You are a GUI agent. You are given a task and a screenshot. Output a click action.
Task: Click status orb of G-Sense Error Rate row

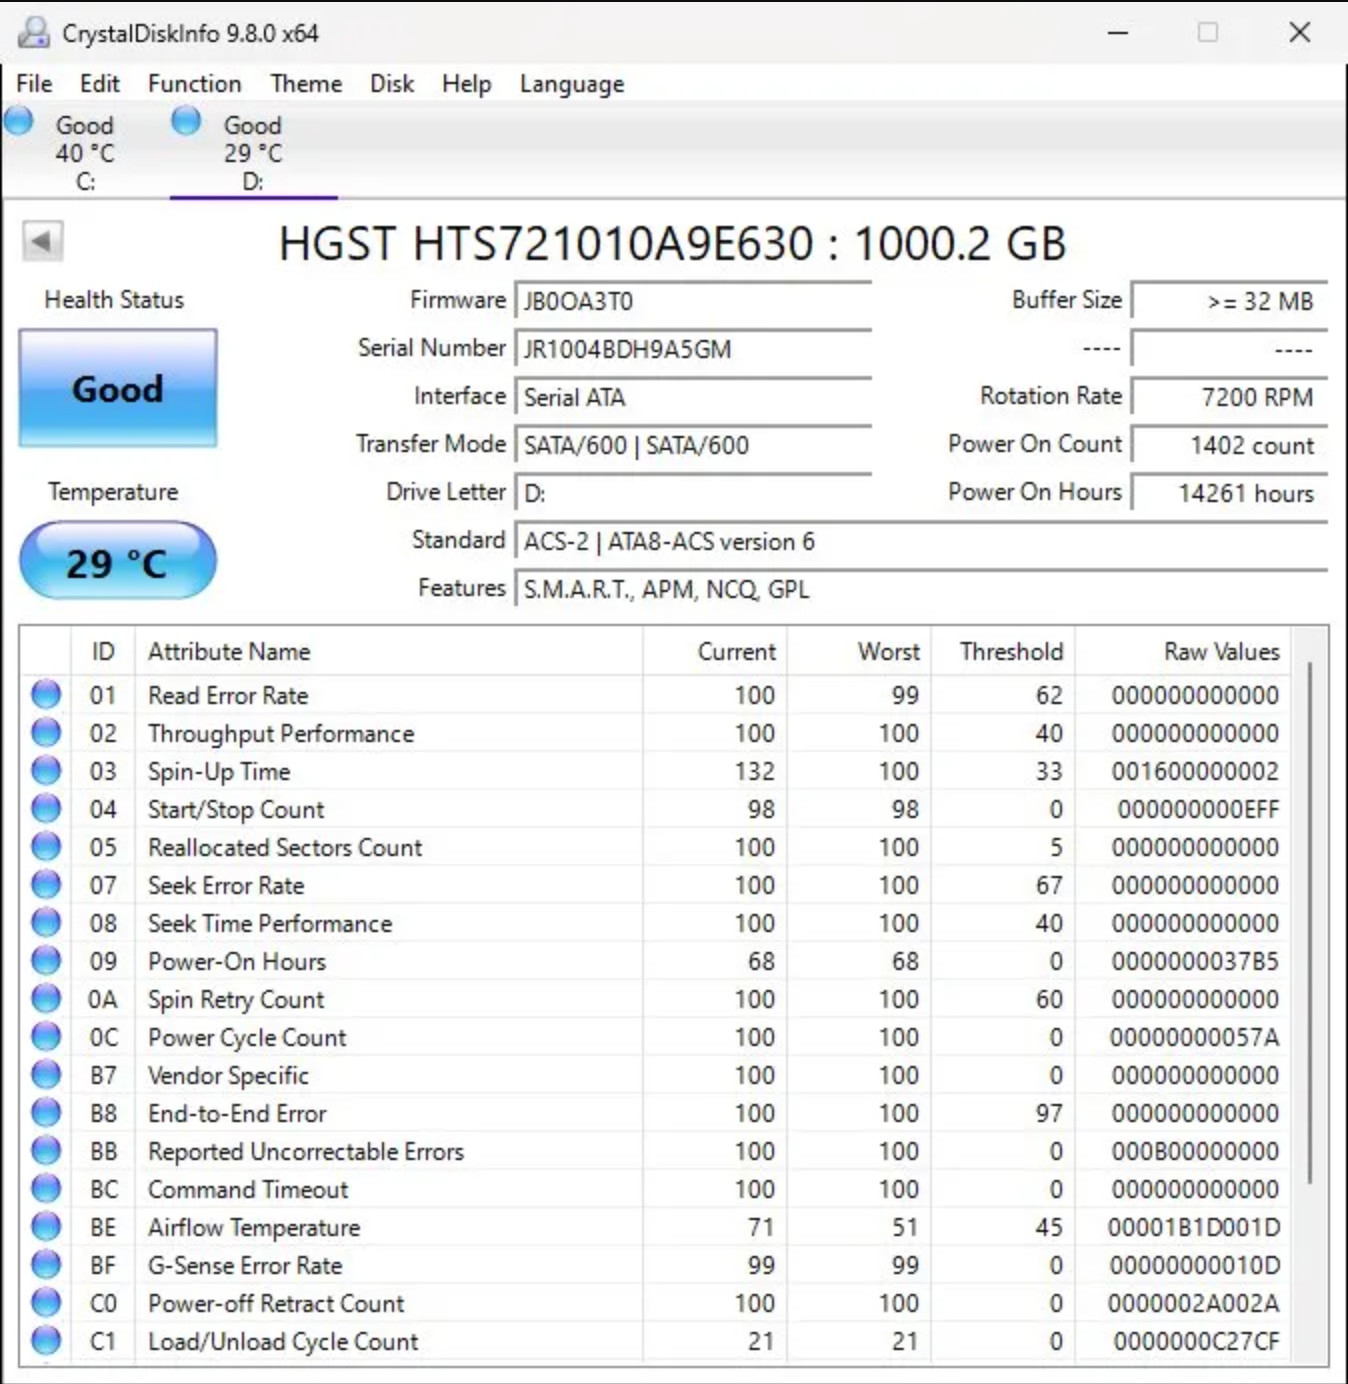point(46,1264)
